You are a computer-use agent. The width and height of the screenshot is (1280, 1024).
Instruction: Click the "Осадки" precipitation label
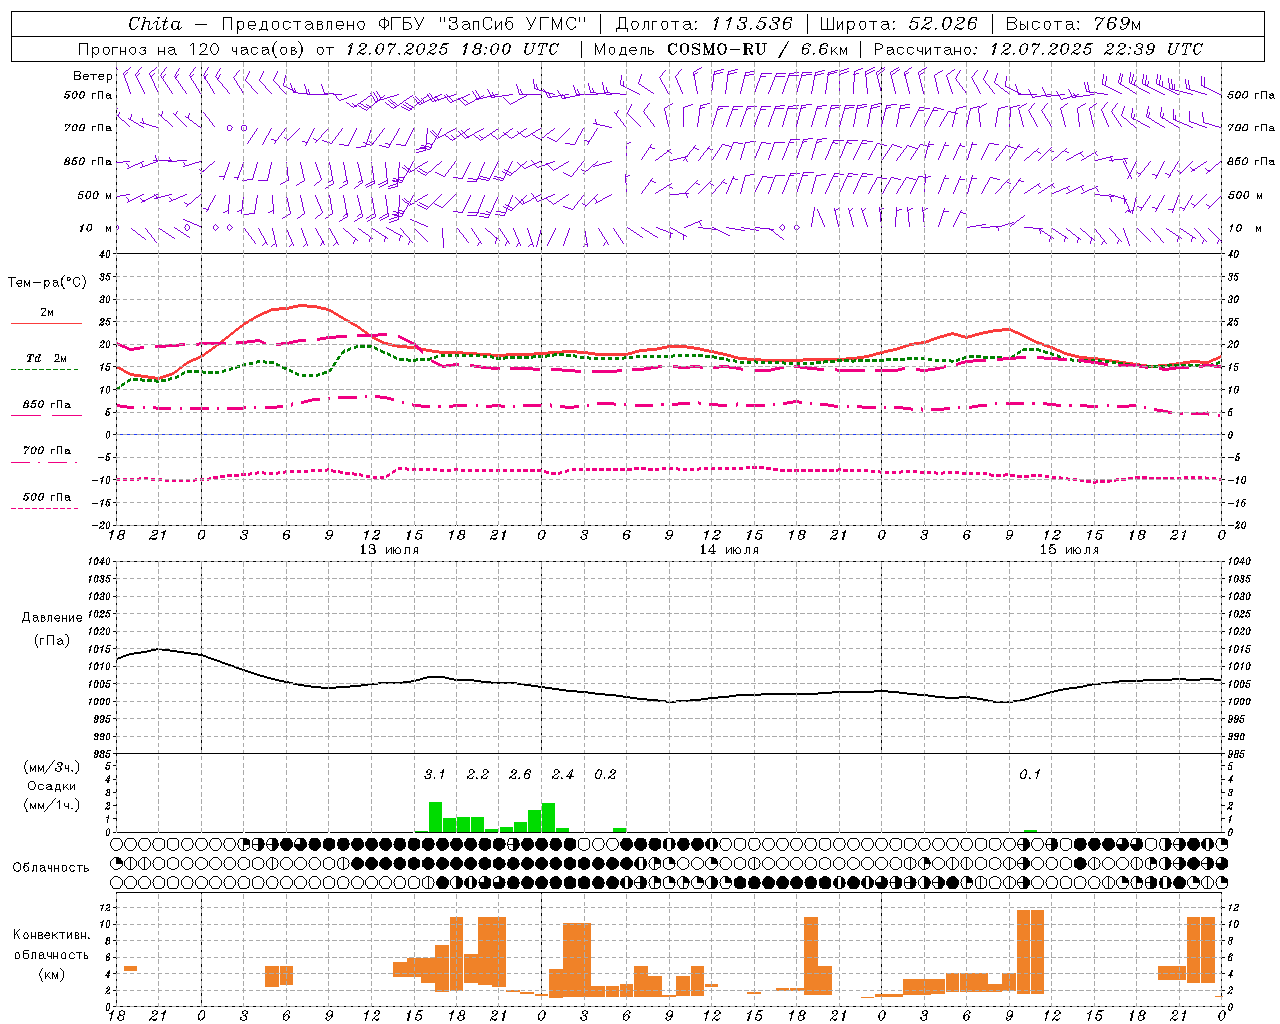coord(51,786)
